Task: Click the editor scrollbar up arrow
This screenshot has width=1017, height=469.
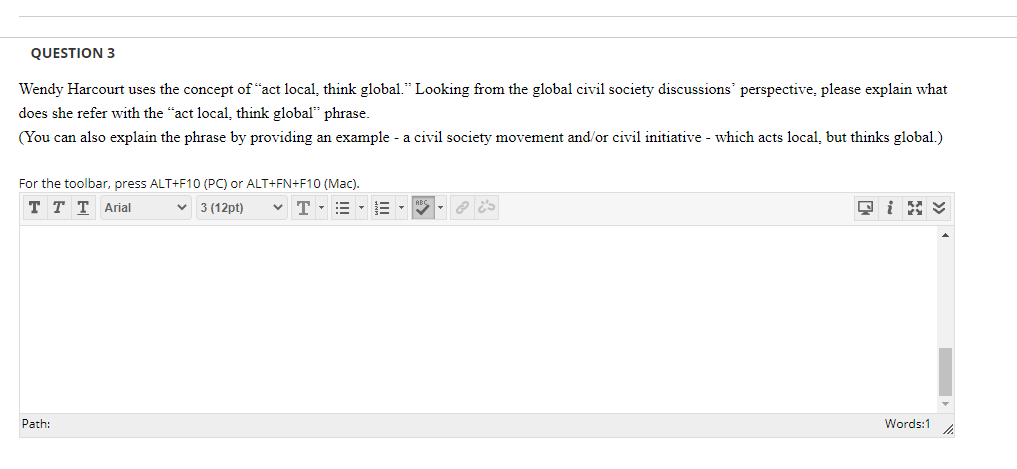Action: [x=945, y=235]
